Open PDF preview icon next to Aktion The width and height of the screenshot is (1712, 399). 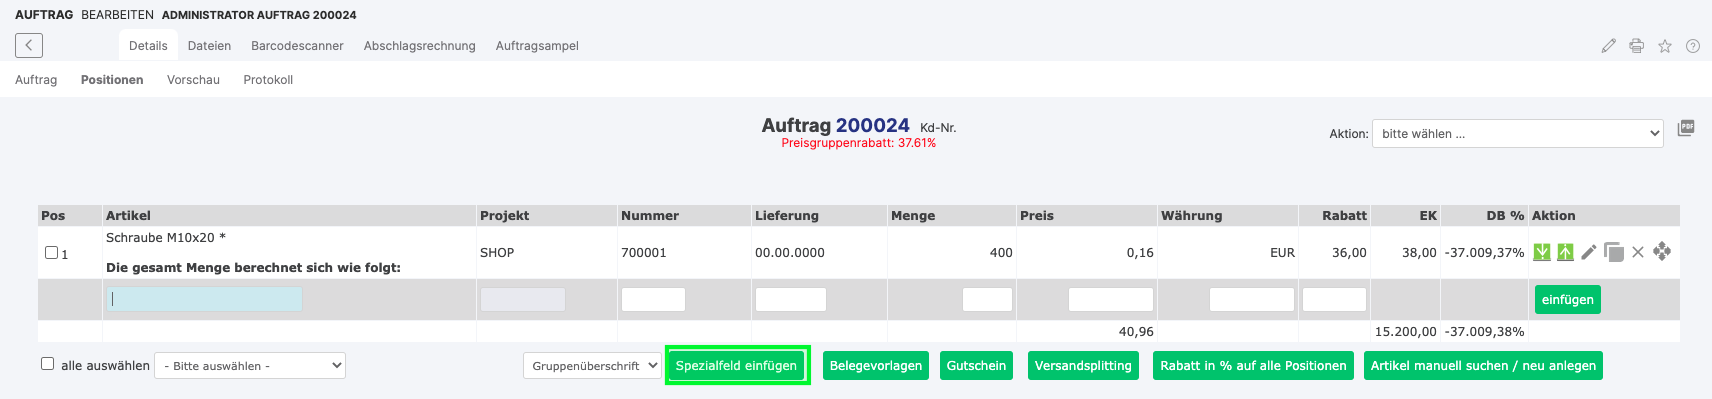pos(1686,128)
